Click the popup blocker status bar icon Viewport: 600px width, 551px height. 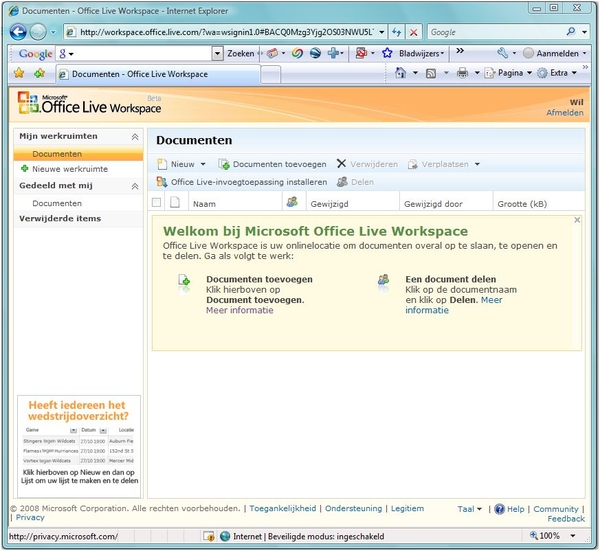209,536
